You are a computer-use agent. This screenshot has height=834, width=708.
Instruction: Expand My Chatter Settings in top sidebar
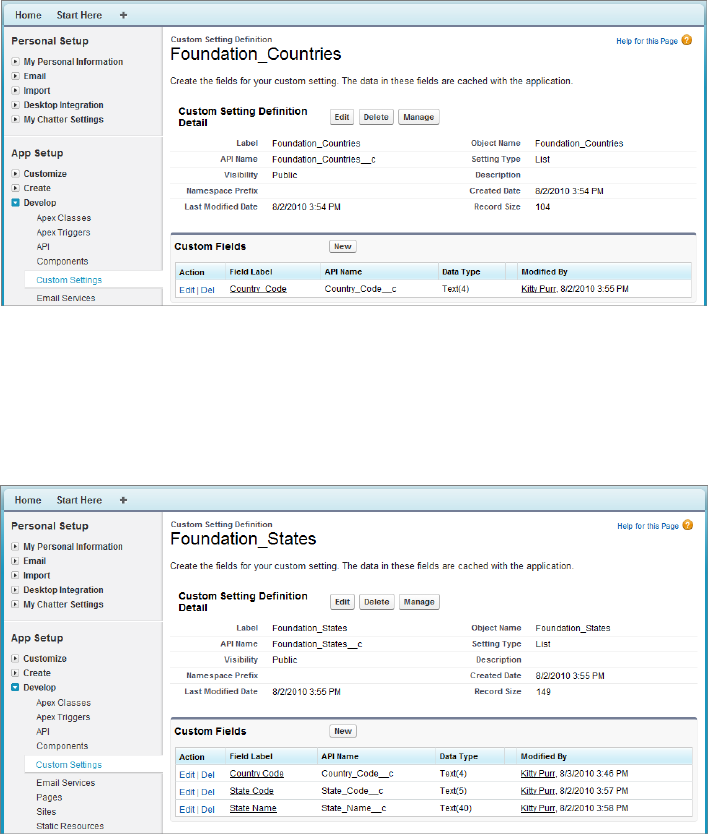15,119
